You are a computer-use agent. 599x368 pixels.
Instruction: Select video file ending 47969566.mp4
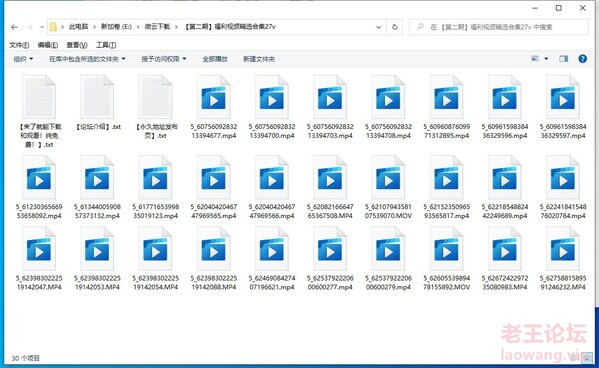tap(272, 187)
